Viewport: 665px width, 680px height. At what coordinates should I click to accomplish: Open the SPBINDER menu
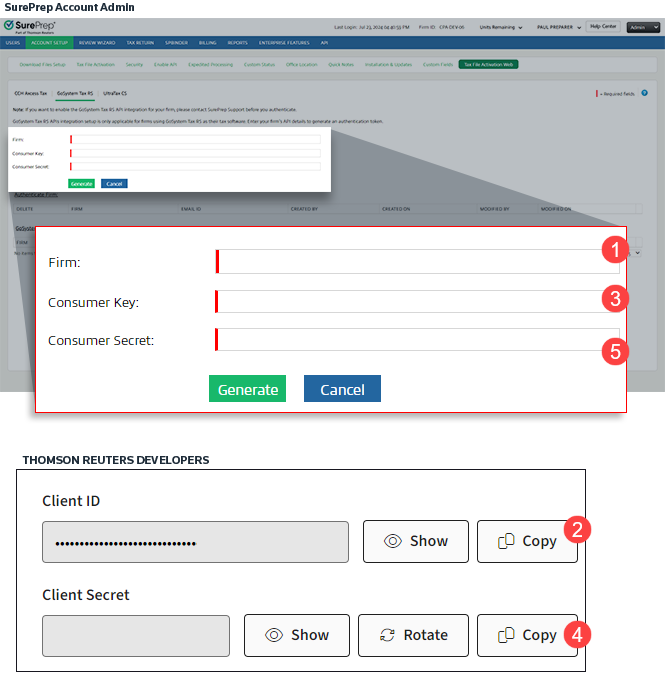coord(176,43)
